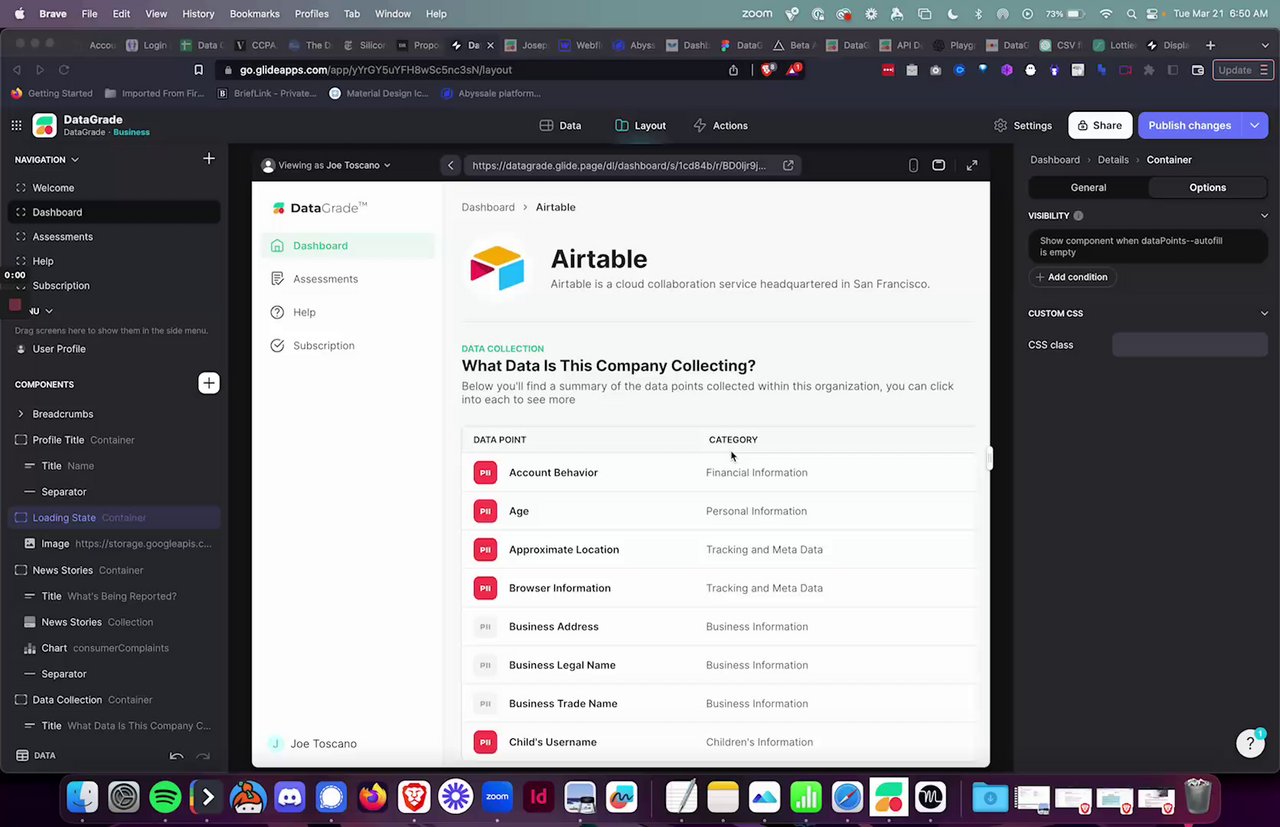Open app Settings

click(x=1023, y=125)
